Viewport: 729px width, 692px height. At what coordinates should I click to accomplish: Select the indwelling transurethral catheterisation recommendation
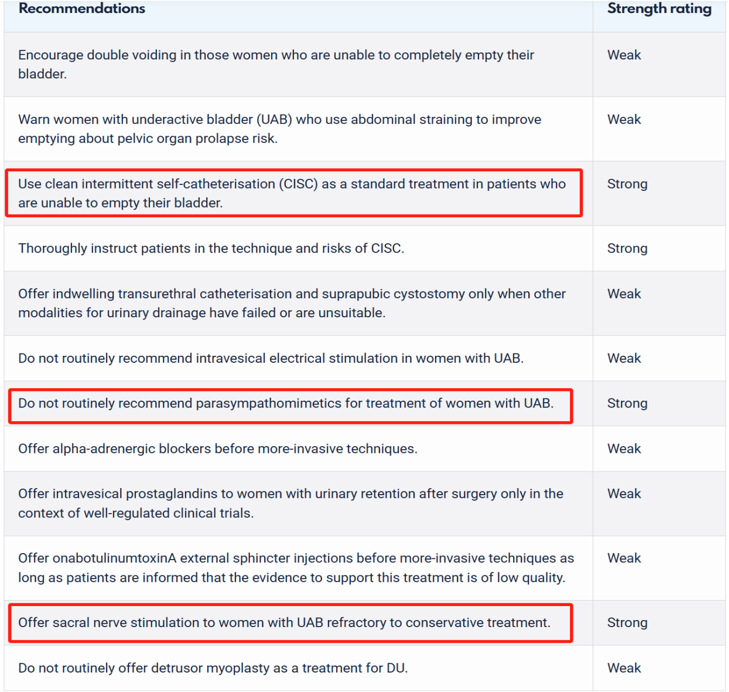click(x=292, y=303)
